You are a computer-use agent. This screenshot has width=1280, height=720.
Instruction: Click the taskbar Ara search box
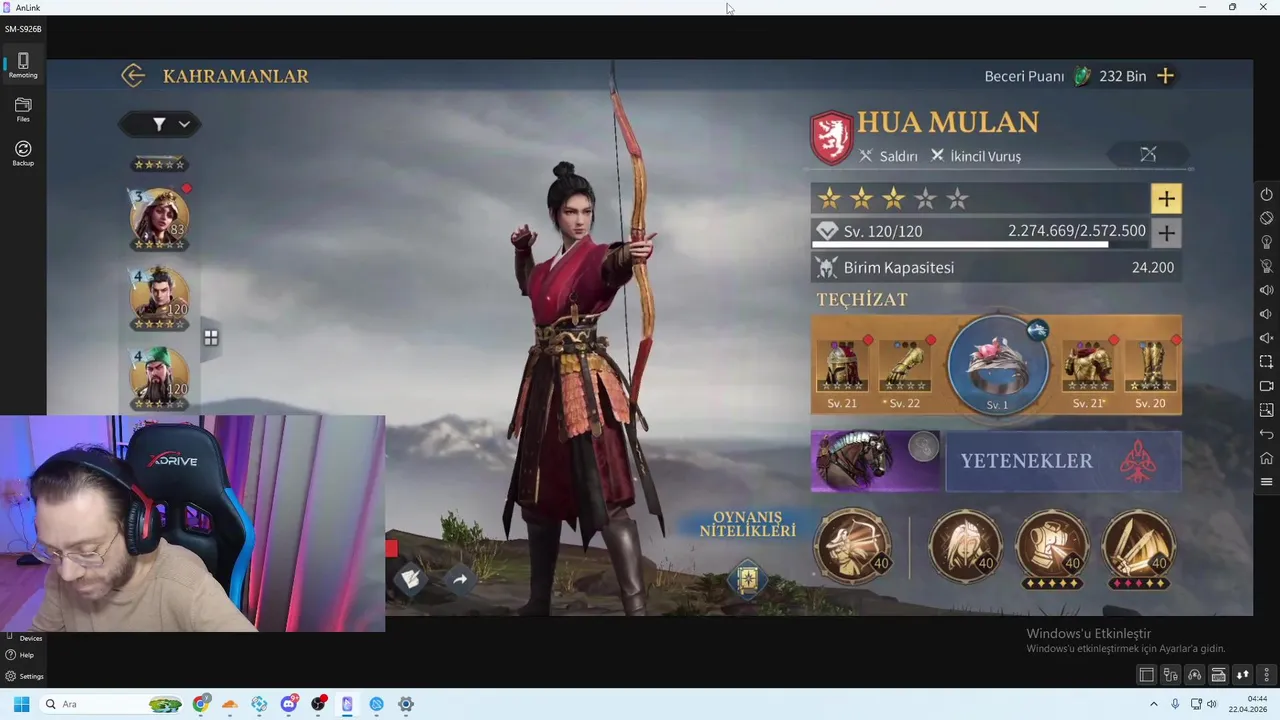tap(112, 704)
